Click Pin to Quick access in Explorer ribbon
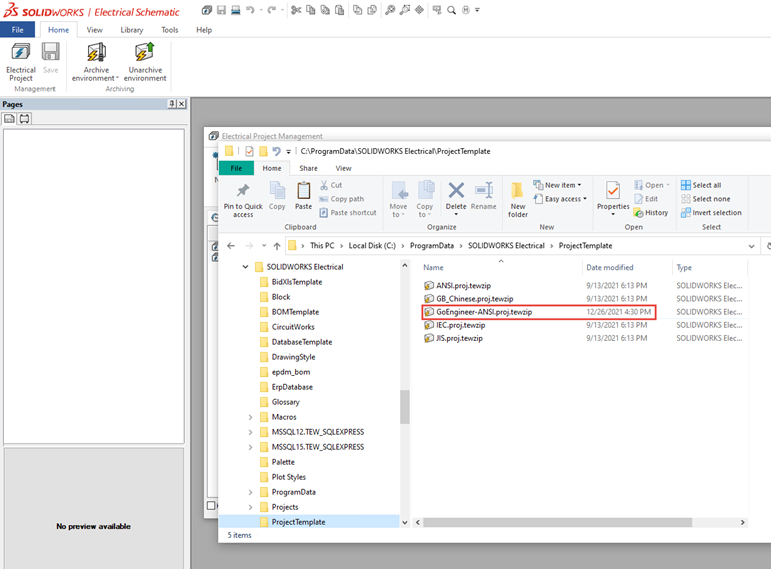Screen dimensions: 771x569 point(243,200)
